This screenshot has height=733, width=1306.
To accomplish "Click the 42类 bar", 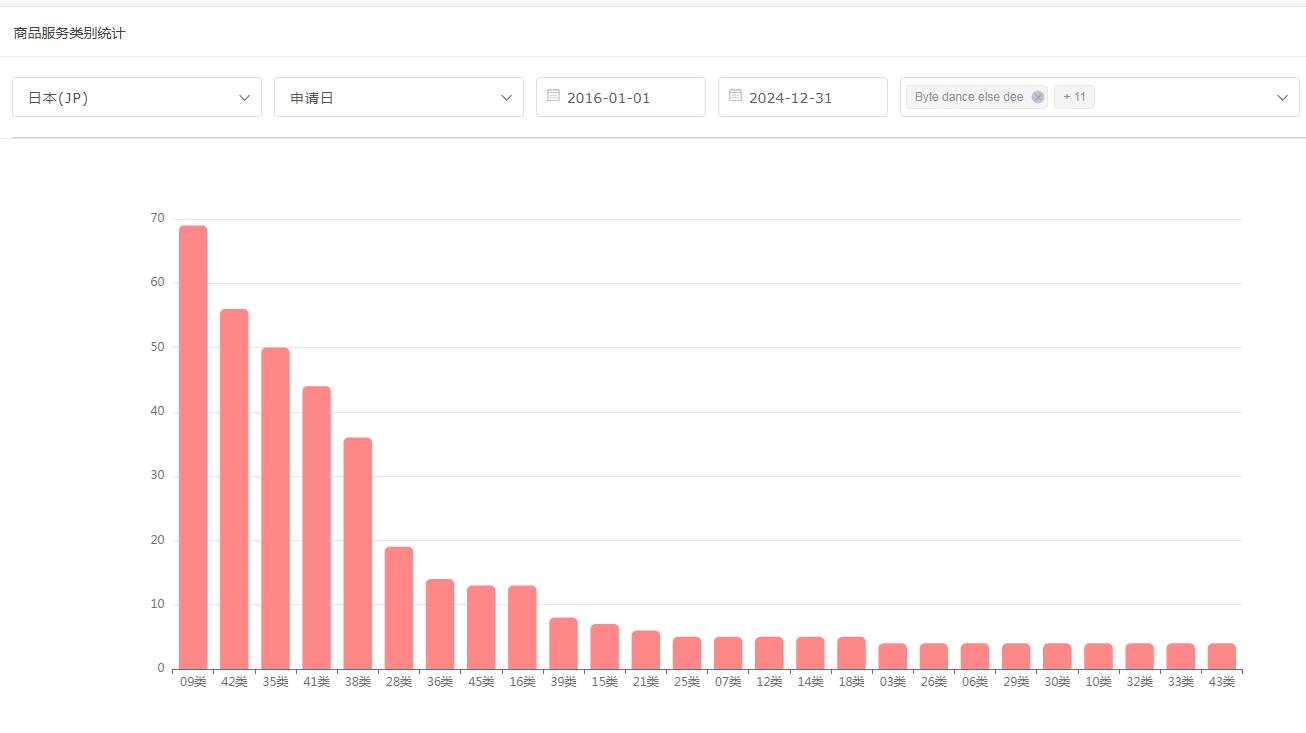I will 234,489.
